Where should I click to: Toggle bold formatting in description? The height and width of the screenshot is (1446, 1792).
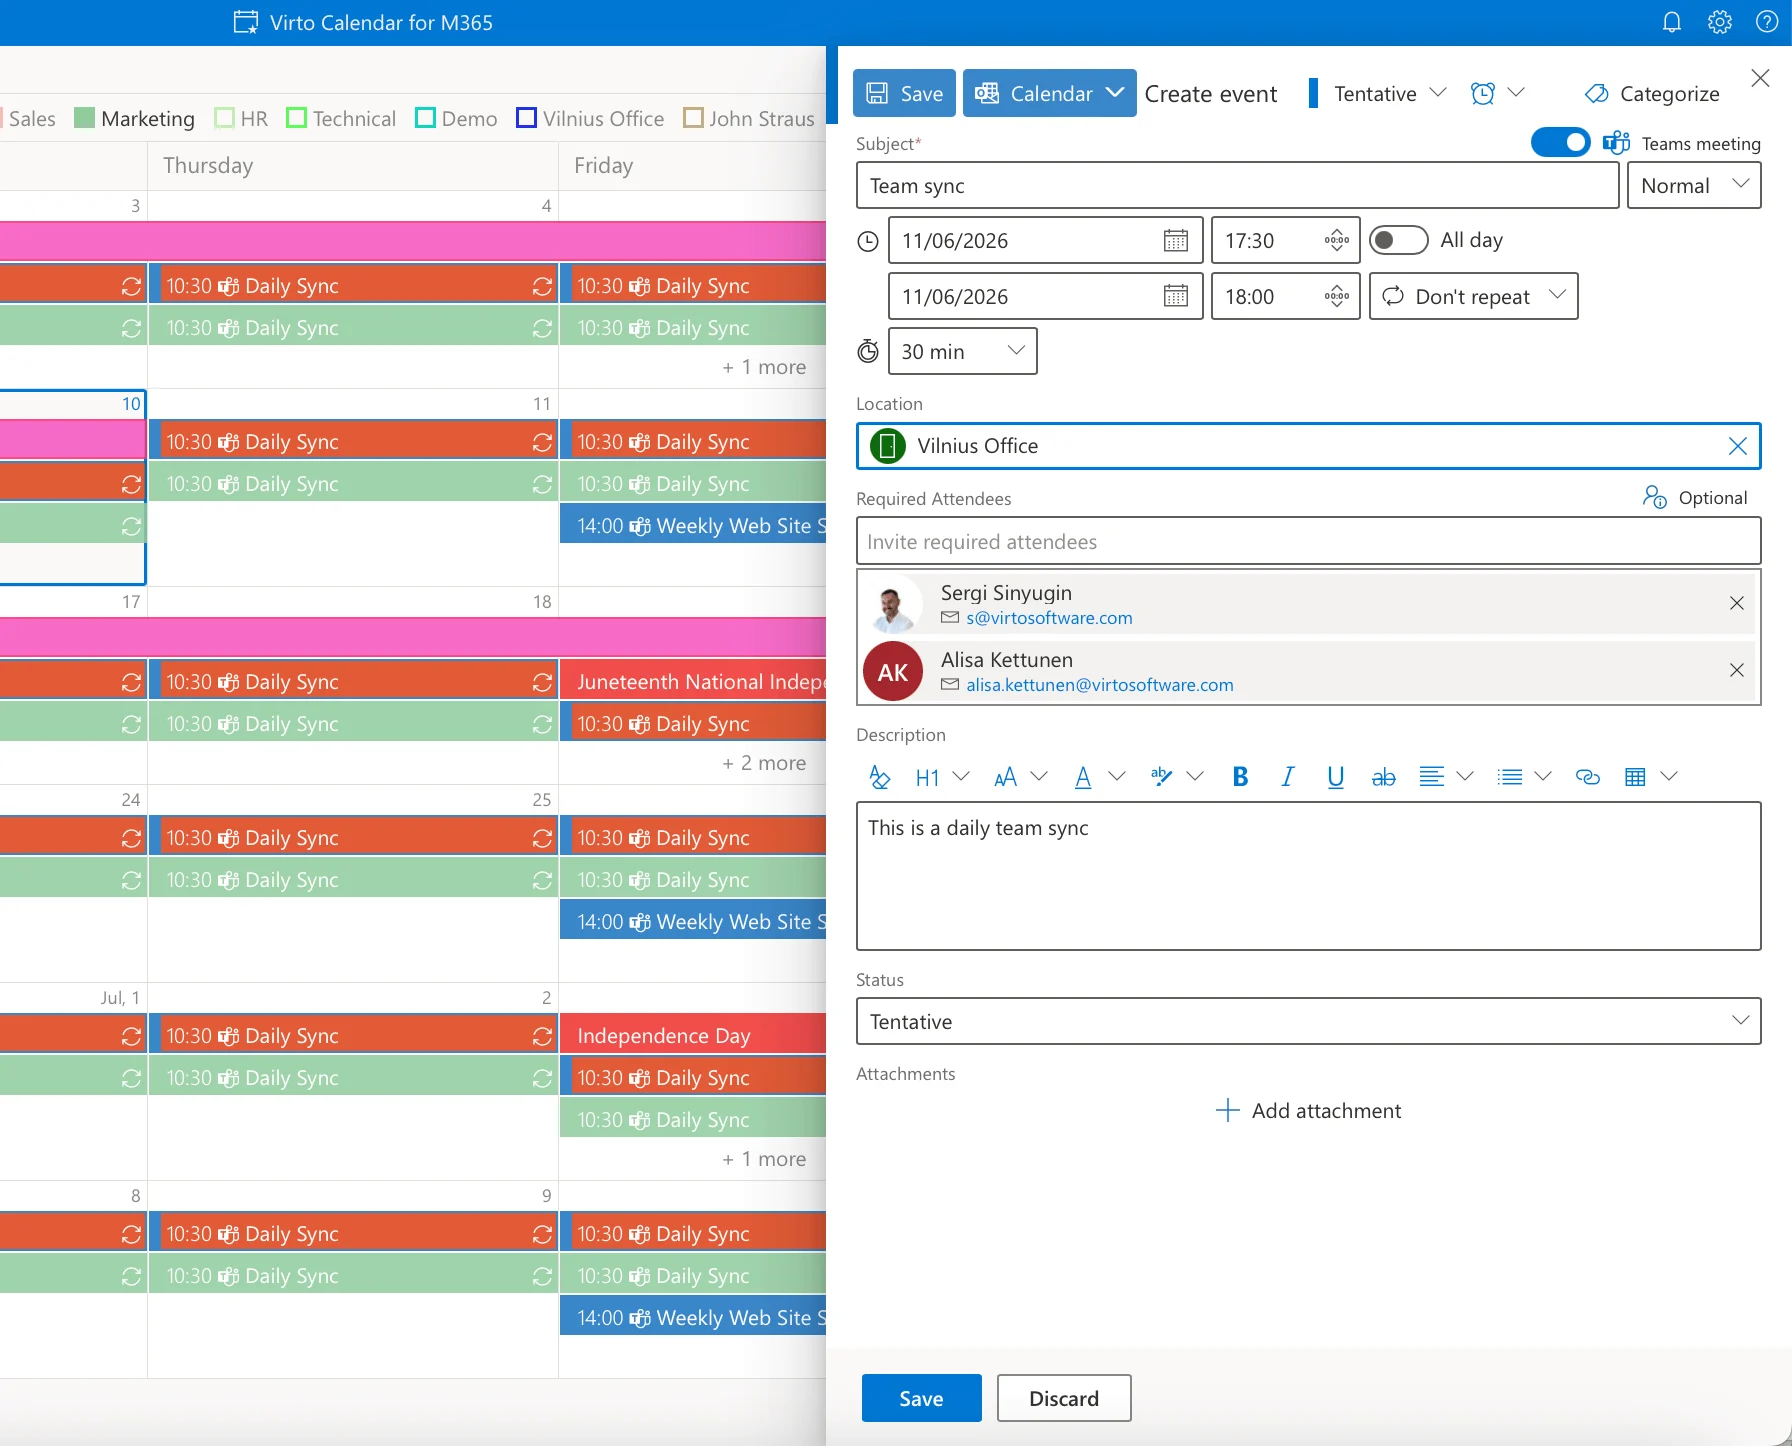pyautogui.click(x=1240, y=777)
